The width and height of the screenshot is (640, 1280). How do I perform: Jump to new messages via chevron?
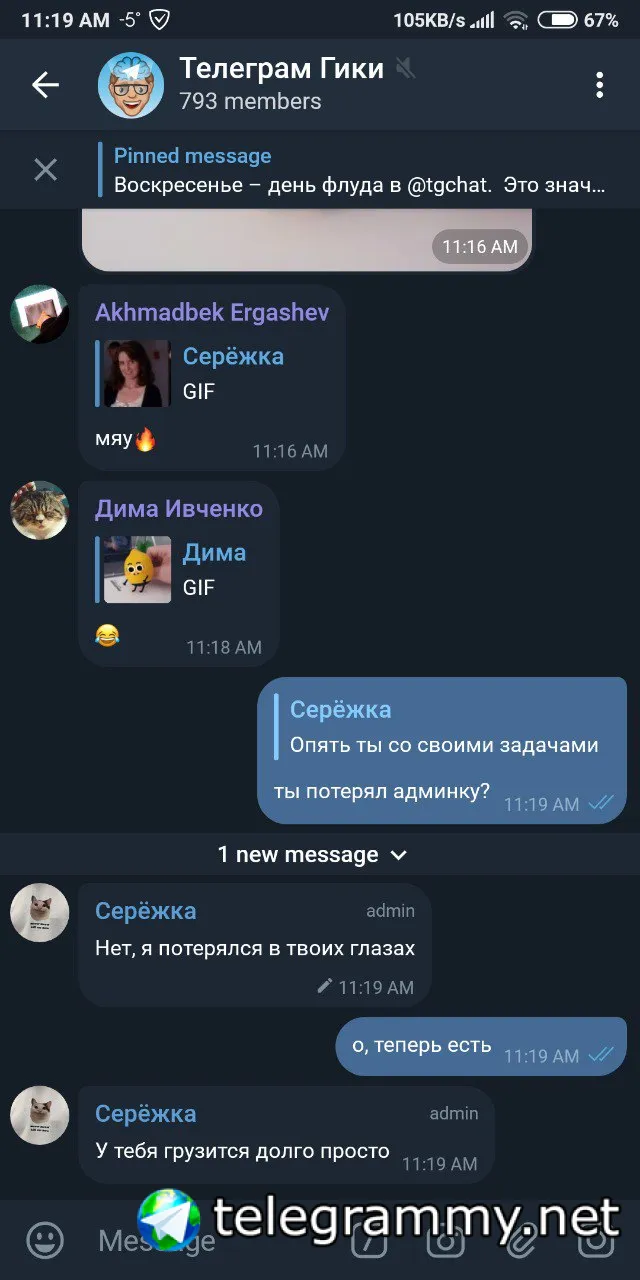(x=398, y=855)
